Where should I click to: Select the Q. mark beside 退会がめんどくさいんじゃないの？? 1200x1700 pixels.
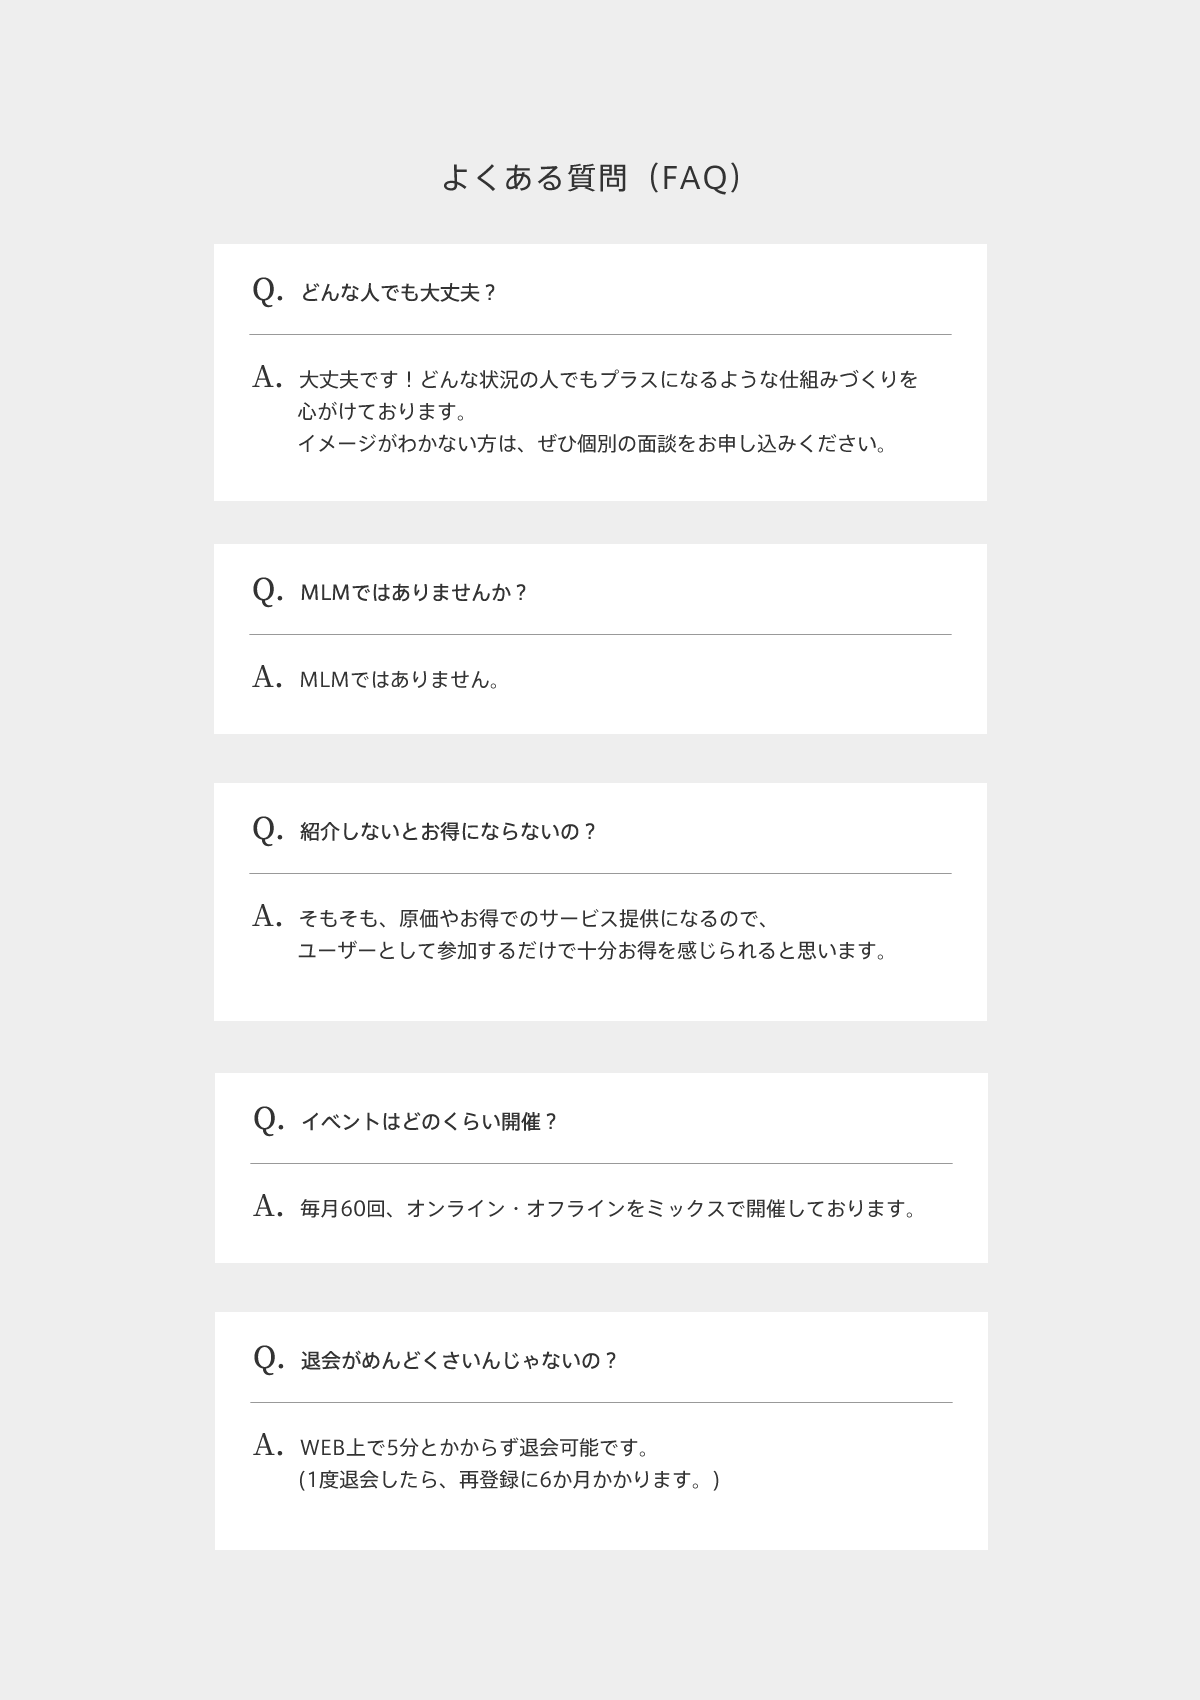269,1358
